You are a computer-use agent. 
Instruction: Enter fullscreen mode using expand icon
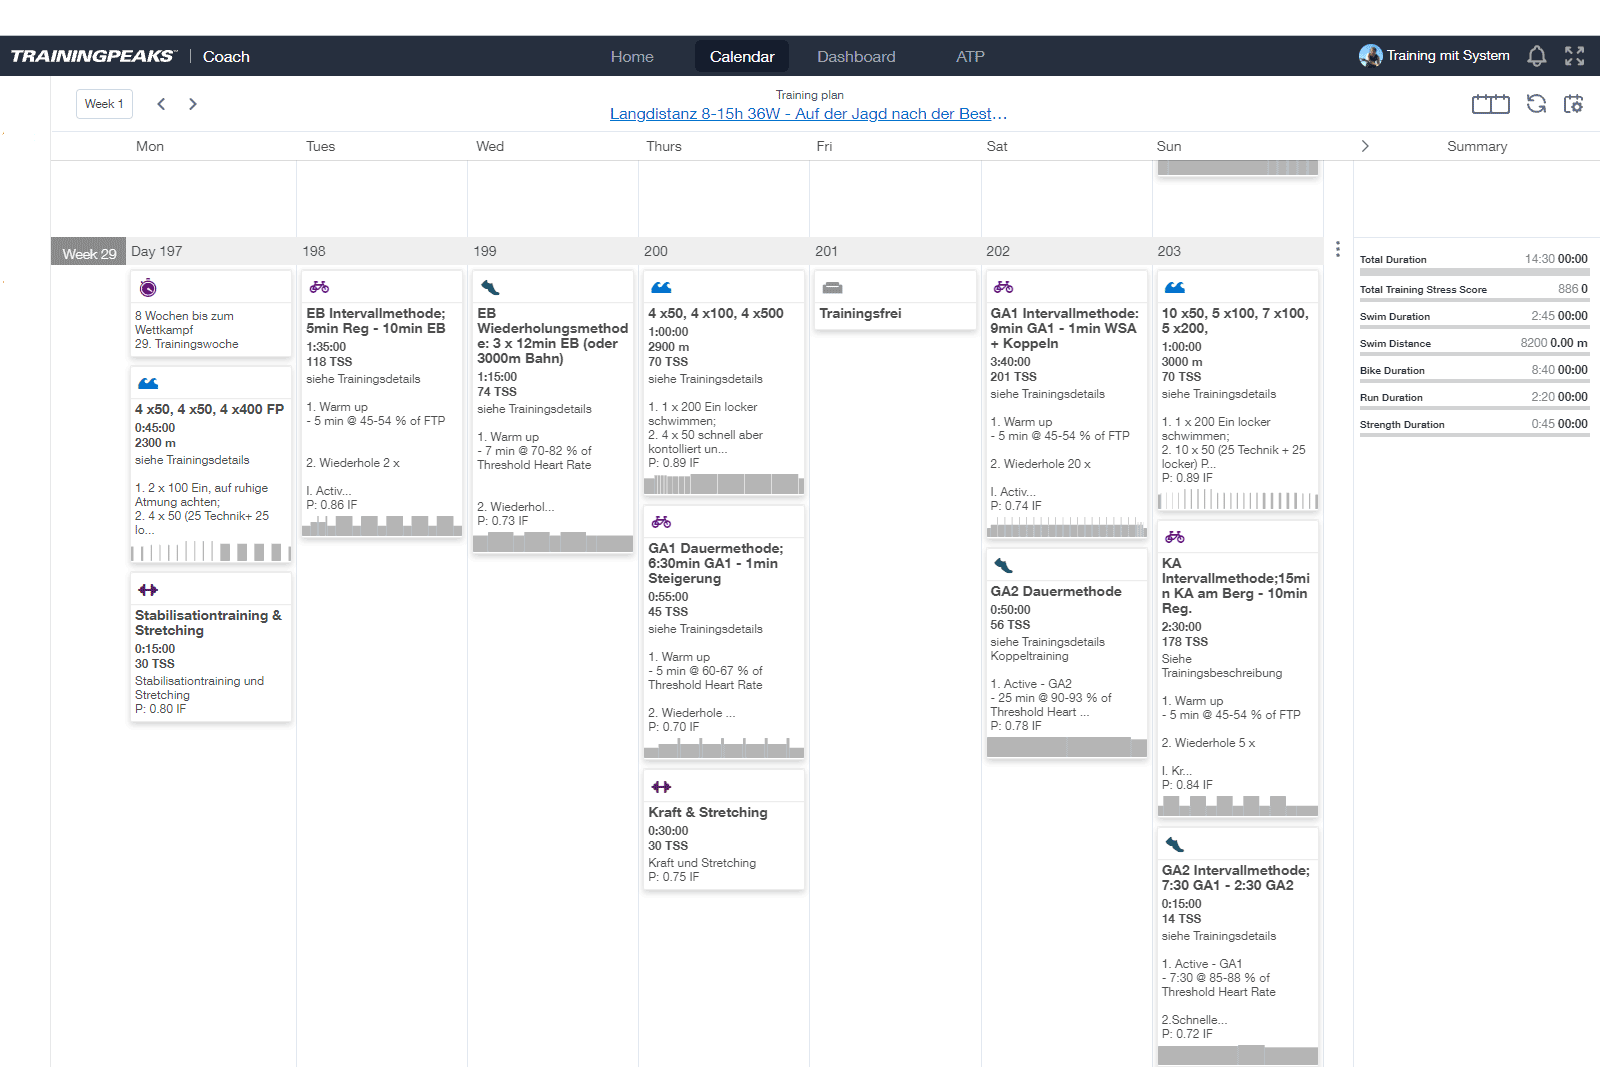click(x=1574, y=56)
